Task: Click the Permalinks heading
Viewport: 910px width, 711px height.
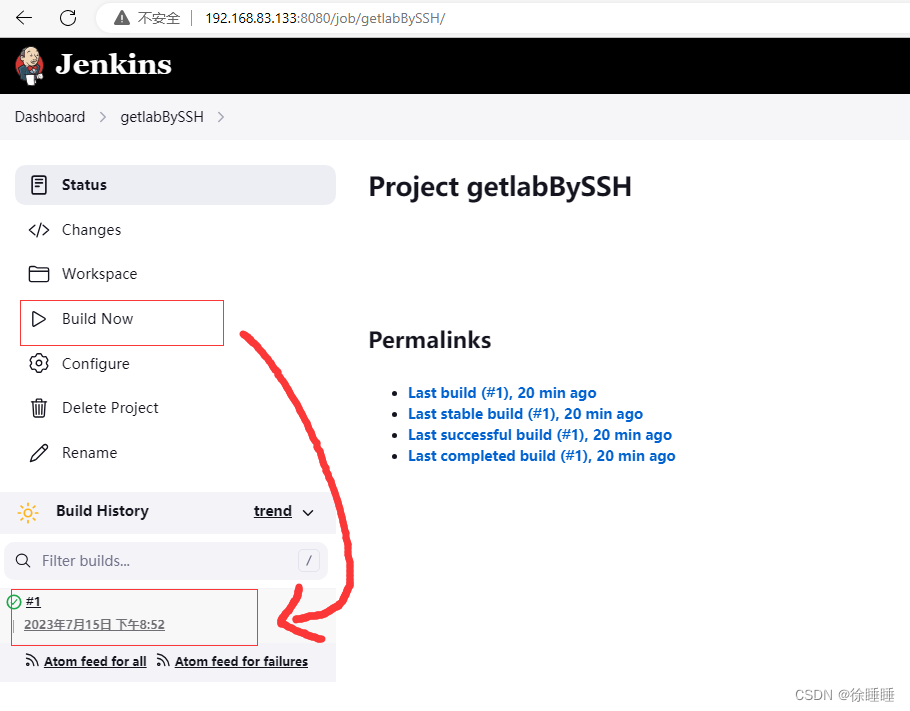Action: (x=430, y=340)
